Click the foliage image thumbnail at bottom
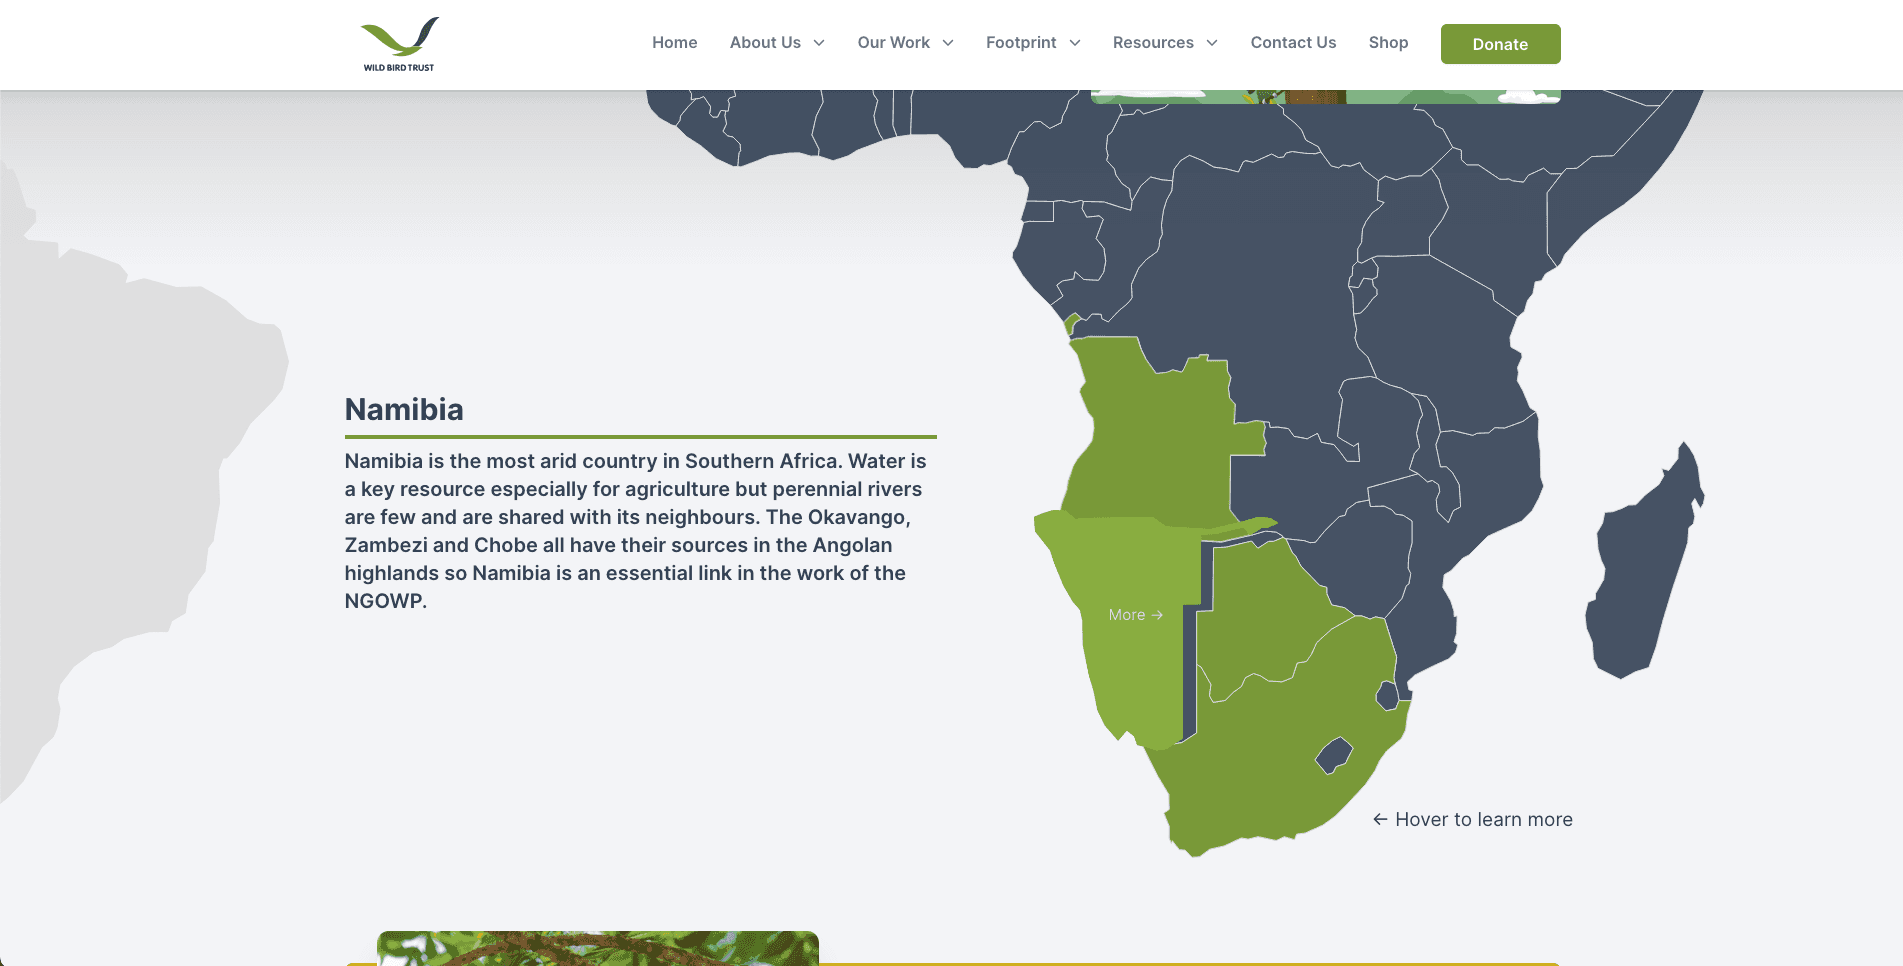 pyautogui.click(x=597, y=947)
